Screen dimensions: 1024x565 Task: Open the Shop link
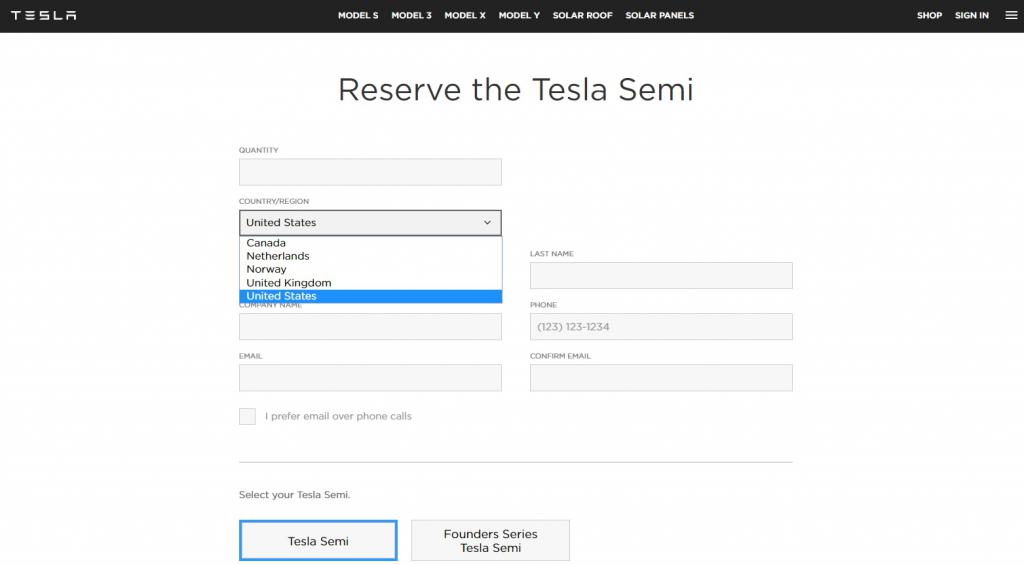click(x=929, y=16)
